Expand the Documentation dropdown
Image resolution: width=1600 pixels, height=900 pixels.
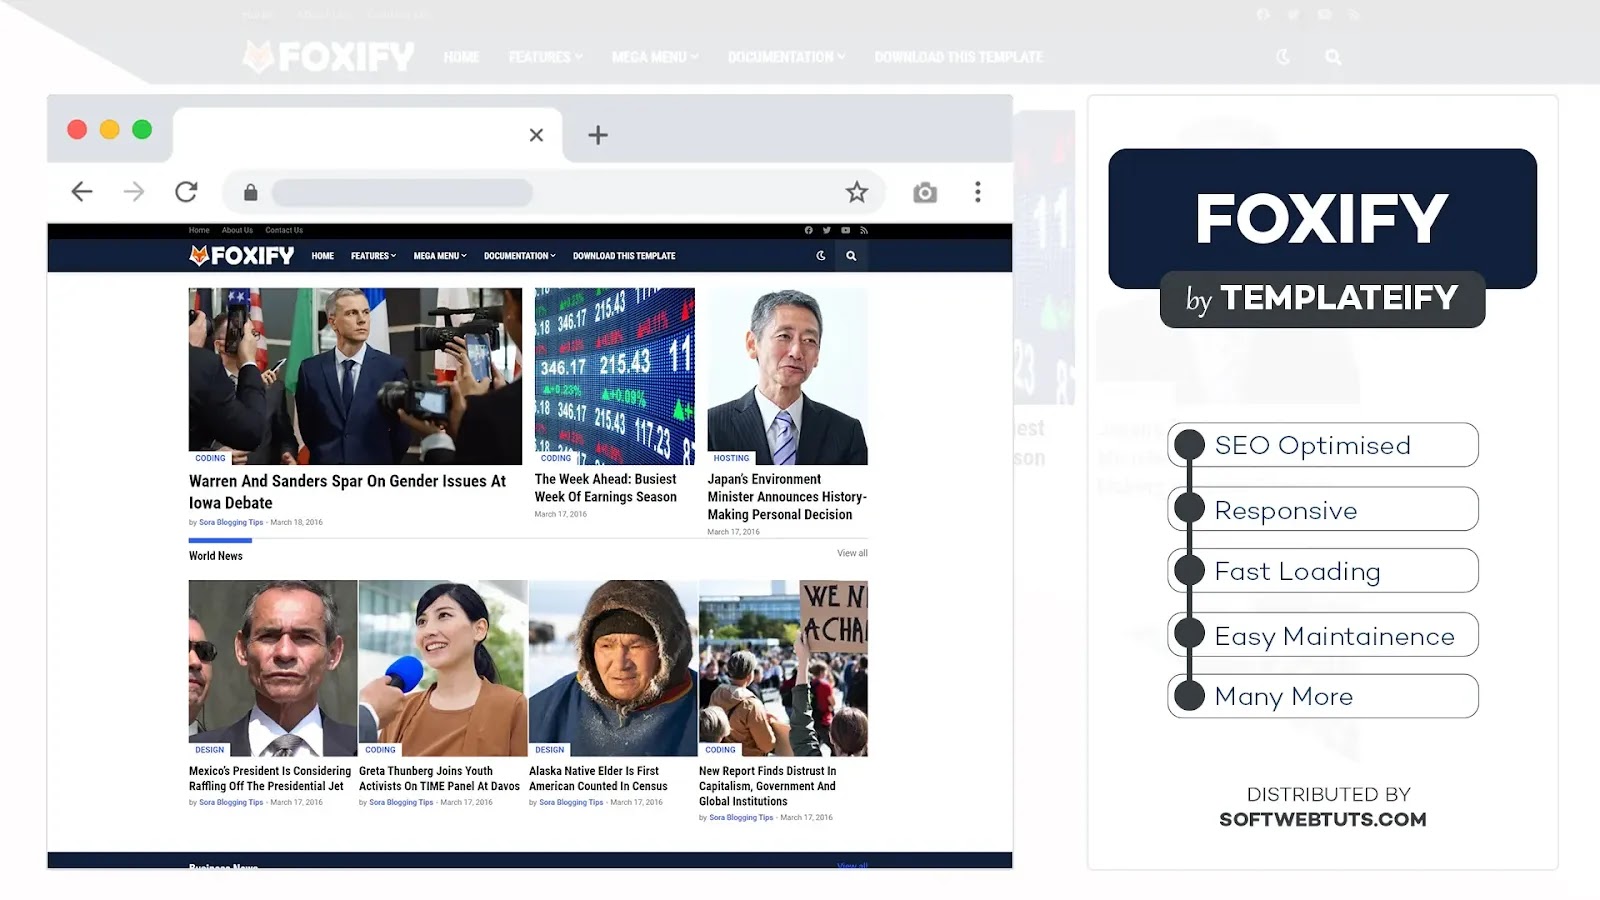(520, 256)
